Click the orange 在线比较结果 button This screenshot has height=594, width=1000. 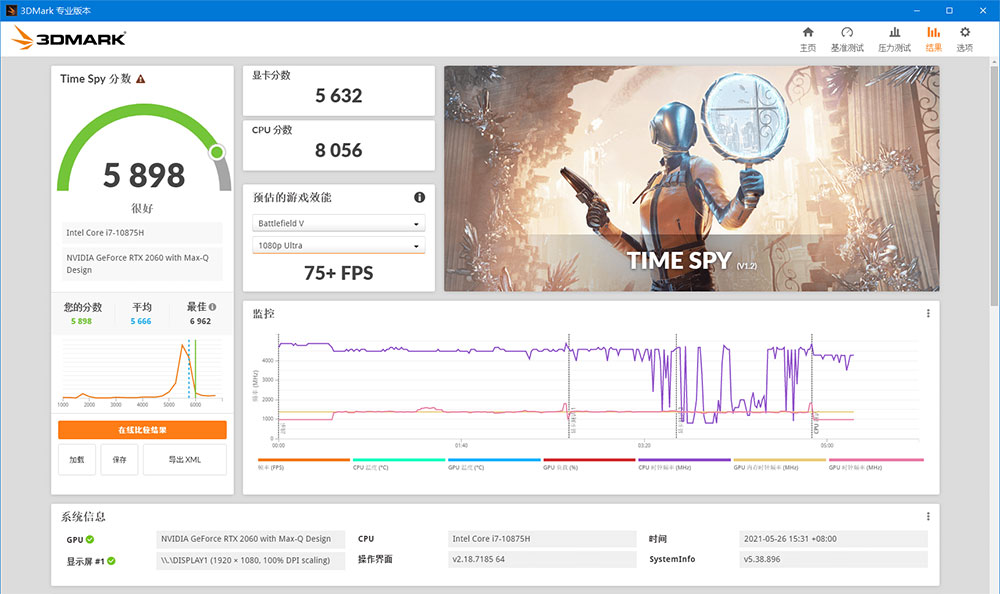tap(142, 429)
